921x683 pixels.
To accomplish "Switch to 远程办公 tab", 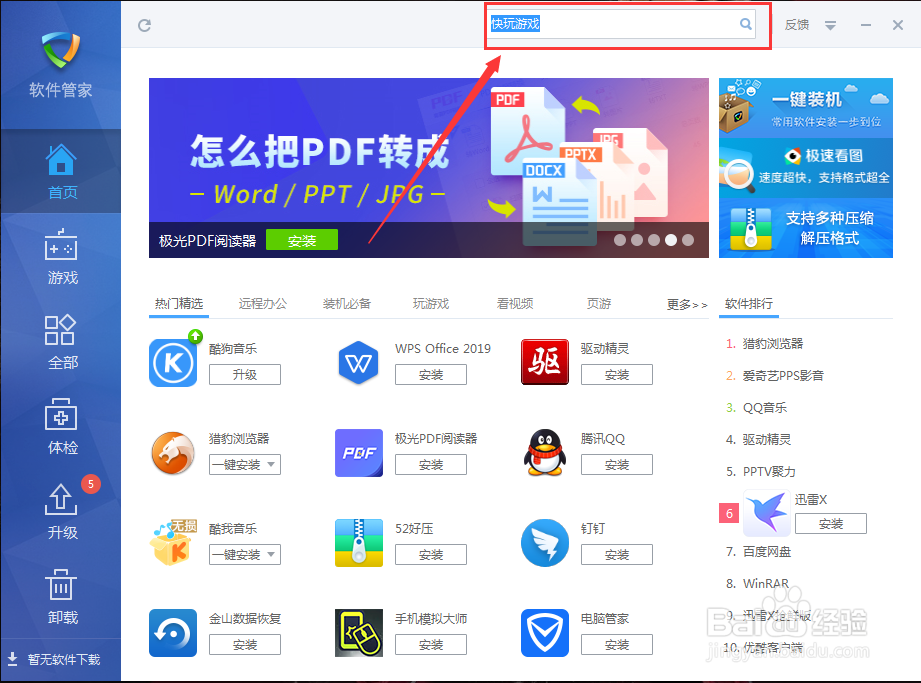I will tap(263, 304).
